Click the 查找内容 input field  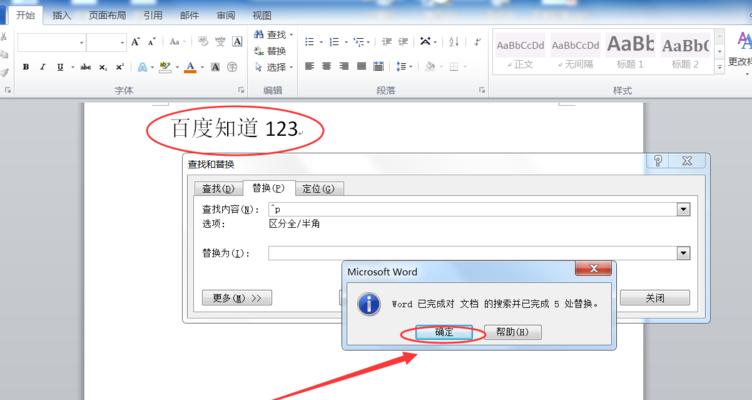[x=472, y=209]
